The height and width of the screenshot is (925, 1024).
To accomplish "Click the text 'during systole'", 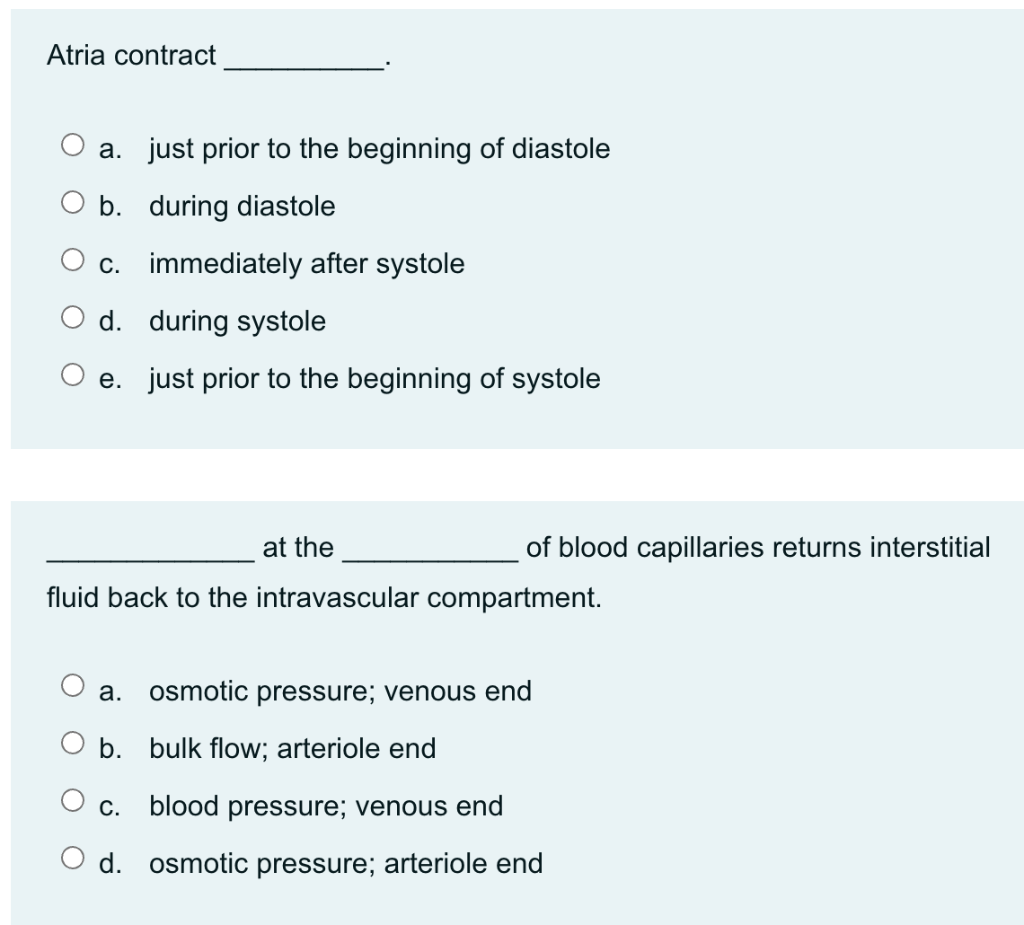I will click(x=237, y=321).
